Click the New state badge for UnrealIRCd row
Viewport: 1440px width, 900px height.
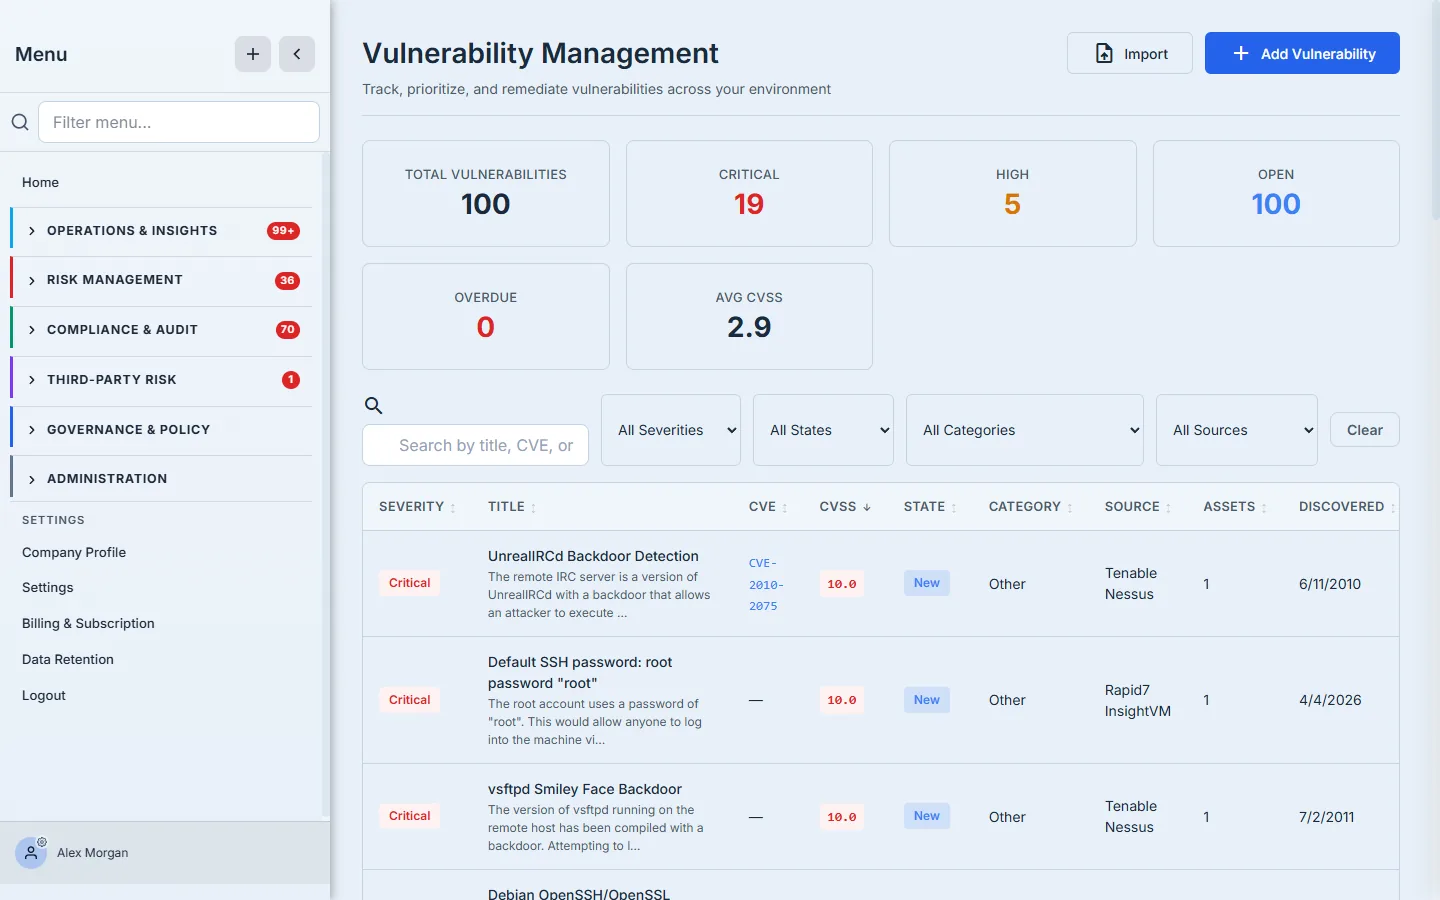[927, 583]
